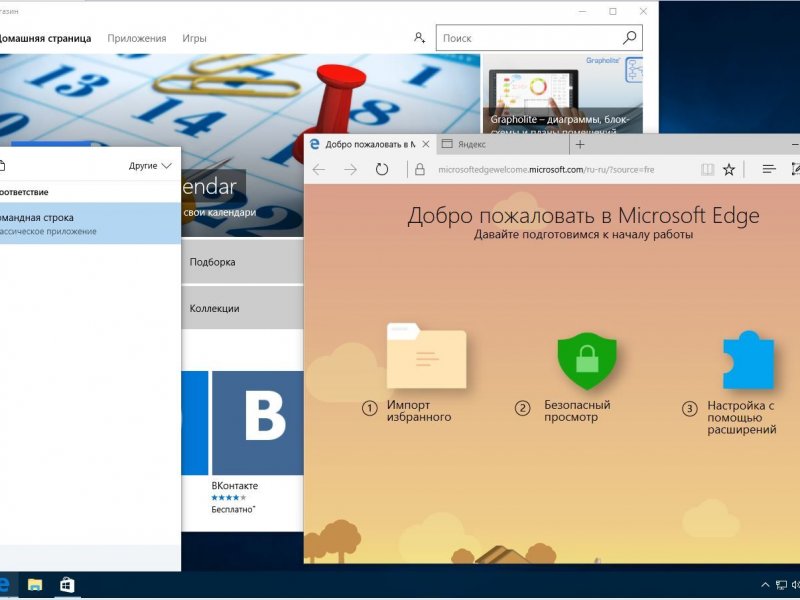Image resolution: width=800 pixels, height=600 pixels.
Task: Click Edge forward arrow
Action: coord(351,169)
